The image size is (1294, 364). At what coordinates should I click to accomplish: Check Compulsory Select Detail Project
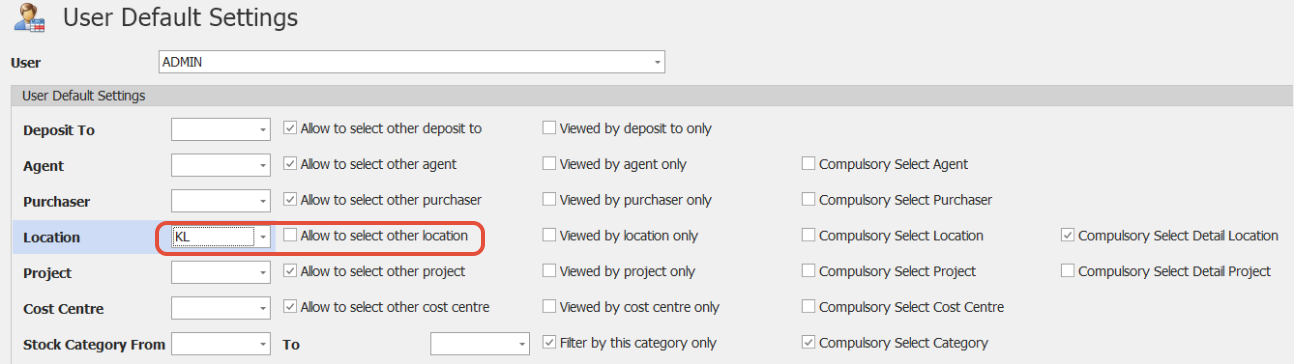(1068, 271)
